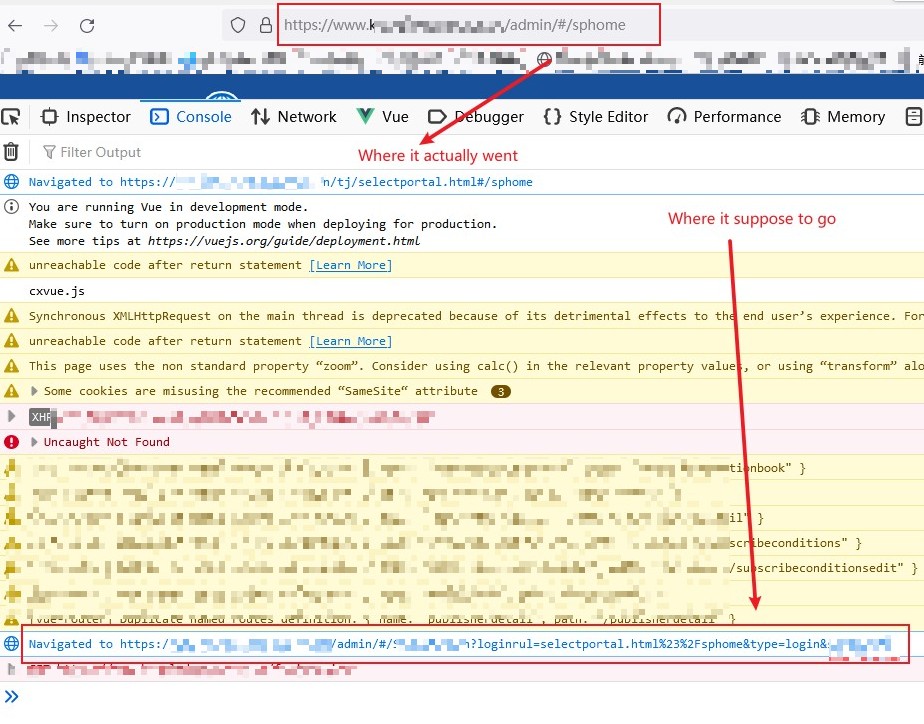The image size is (924, 724).
Task: Clear console output with trash icon
Action: [11, 152]
